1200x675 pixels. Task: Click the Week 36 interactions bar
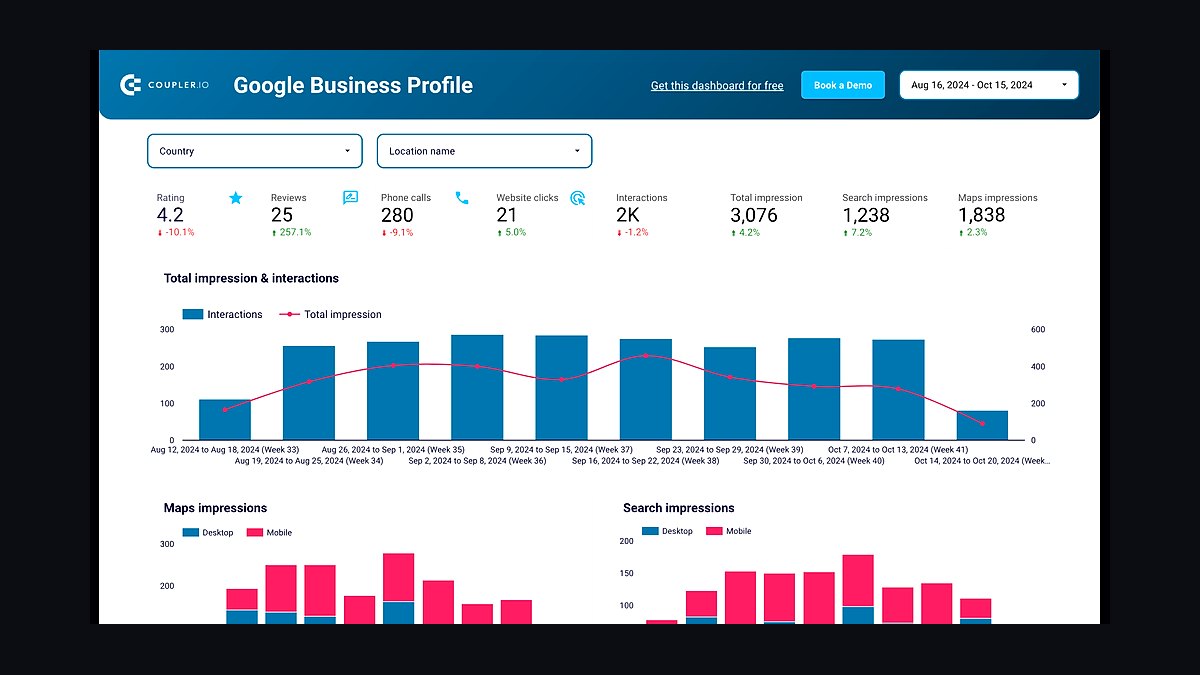click(x=477, y=388)
